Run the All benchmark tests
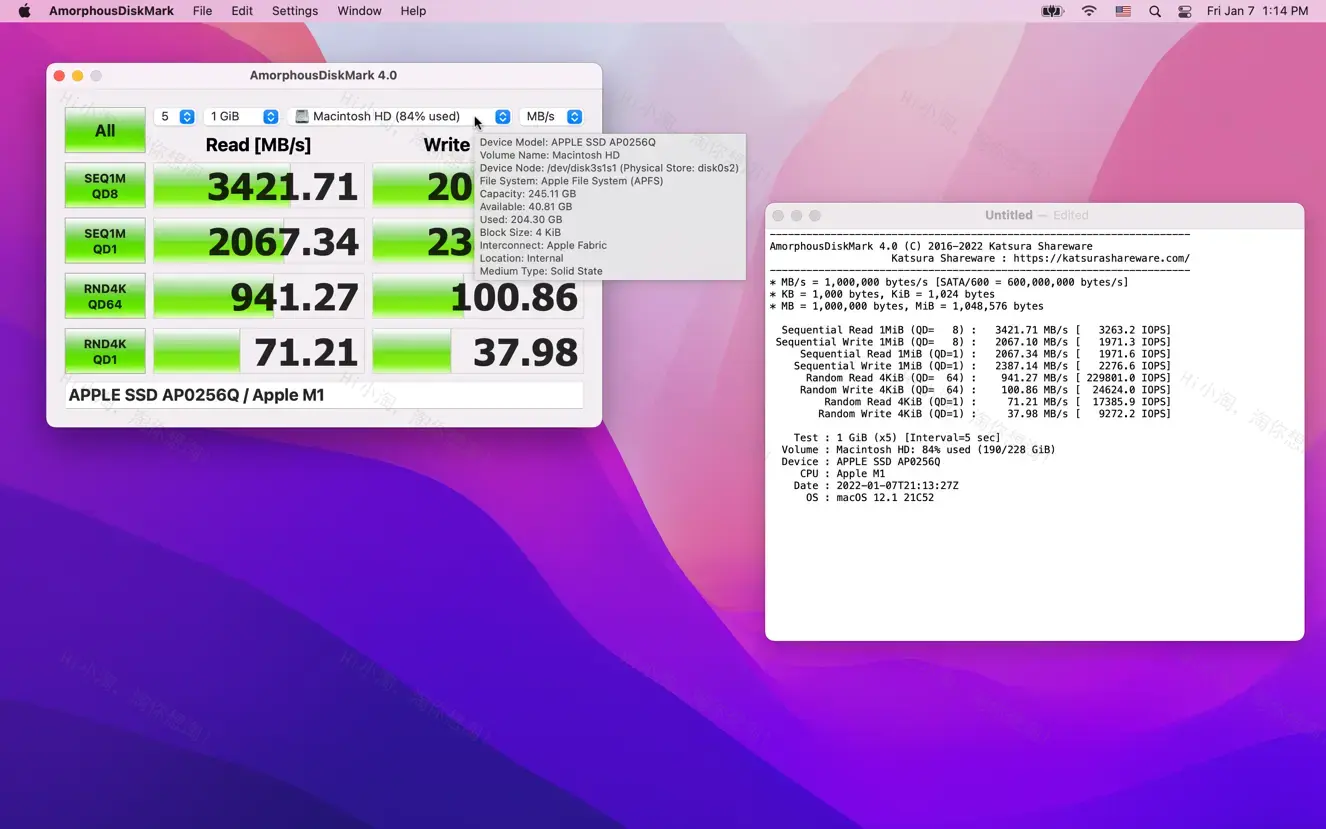1326x829 pixels. click(104, 129)
